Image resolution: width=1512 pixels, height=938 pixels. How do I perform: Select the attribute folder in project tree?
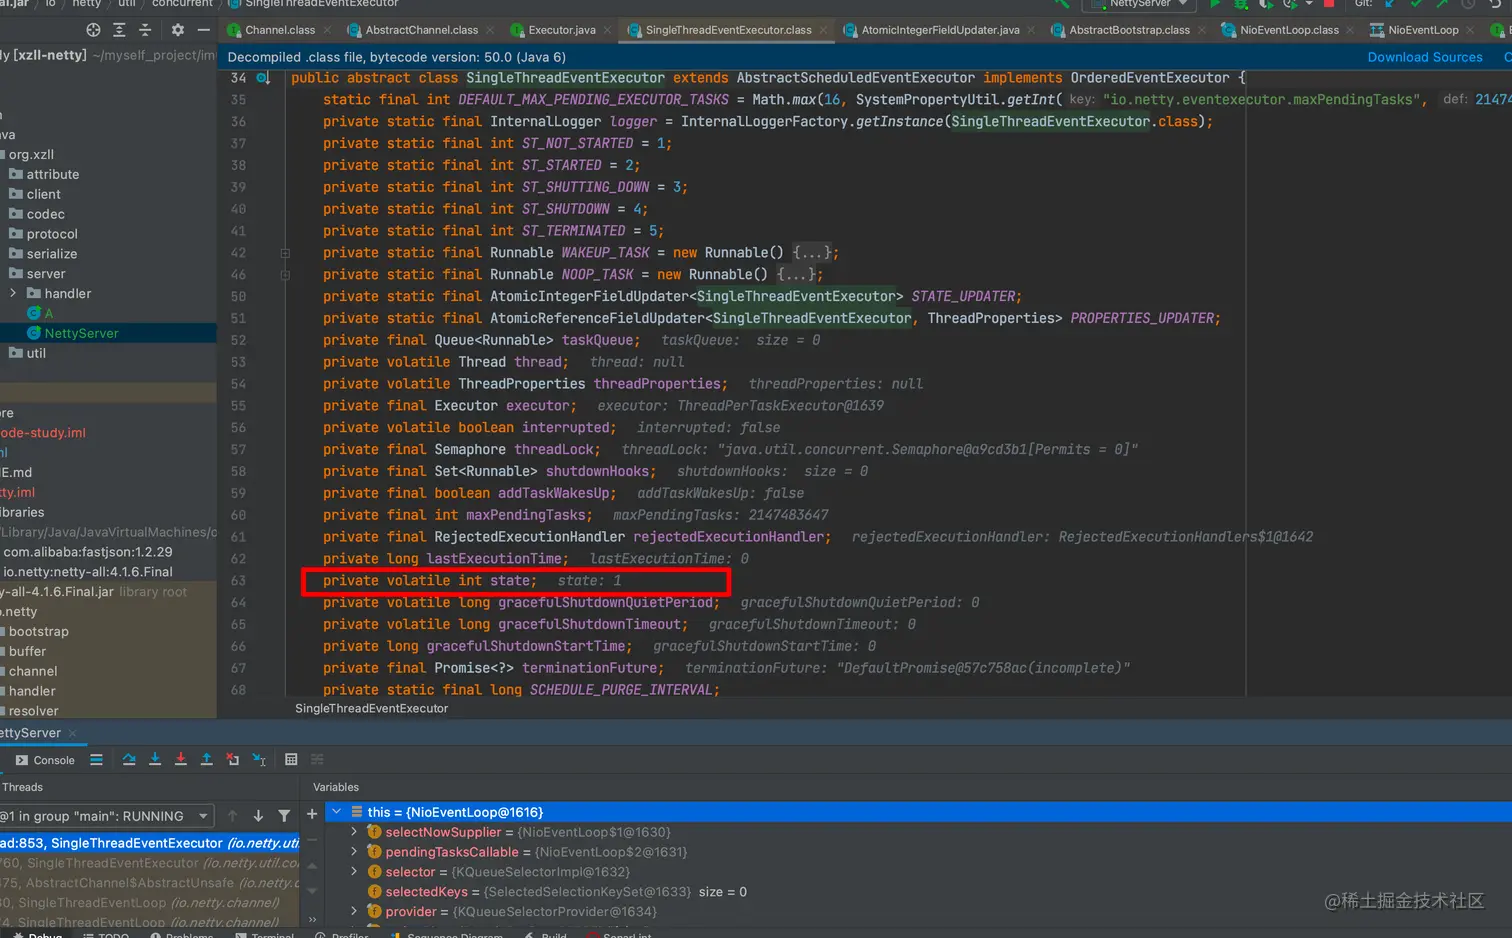coord(53,174)
